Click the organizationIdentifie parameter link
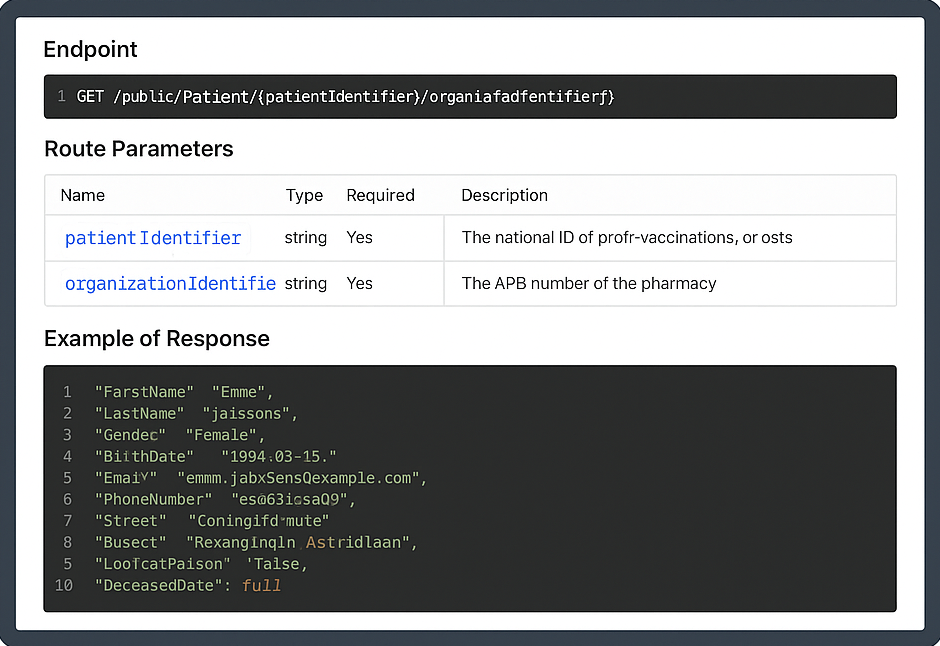The image size is (940, 646). pyautogui.click(x=170, y=283)
